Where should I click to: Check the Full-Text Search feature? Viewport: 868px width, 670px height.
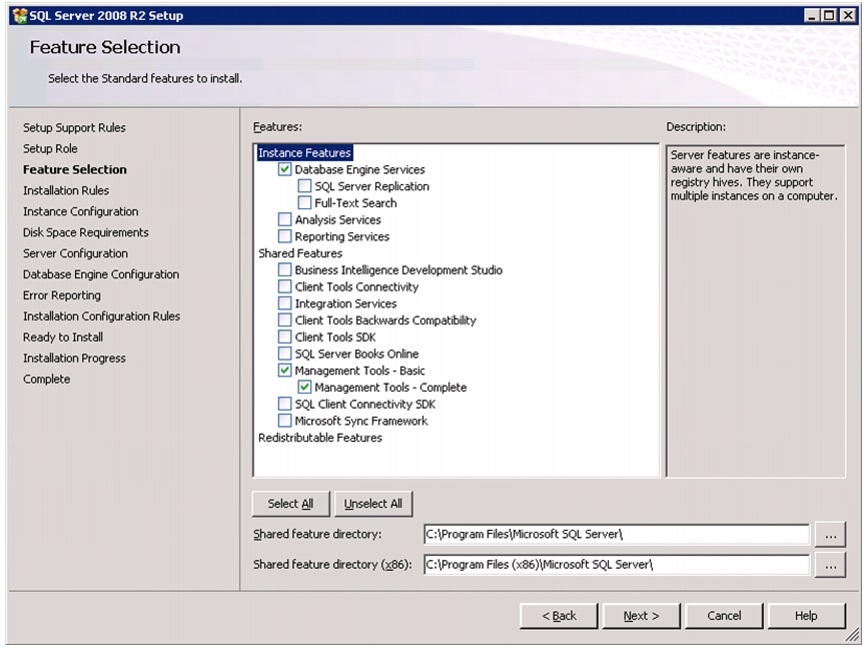(304, 203)
